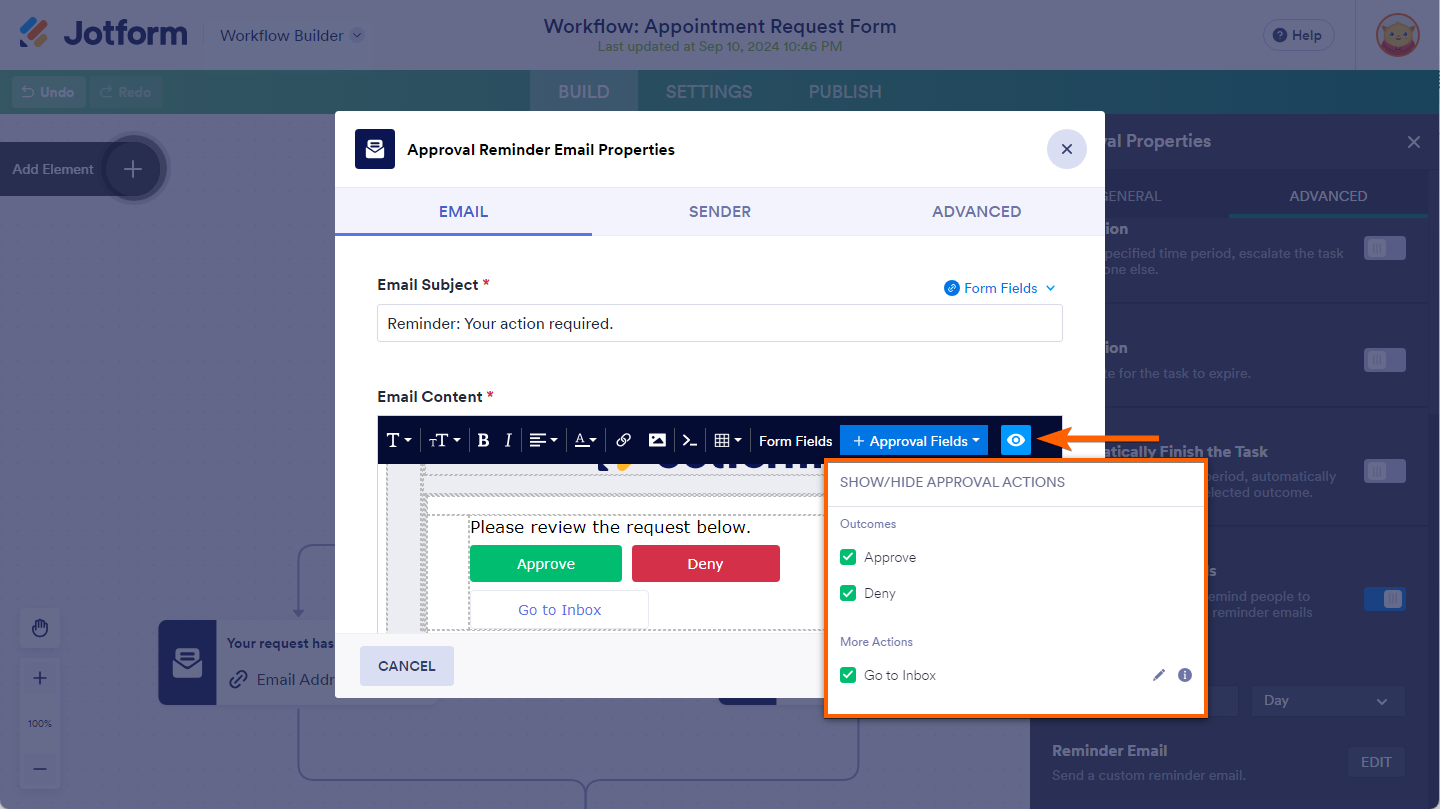Open the Form Fields dropdown above subject
Screen dimensions: 1440x809
[x=1000, y=288]
